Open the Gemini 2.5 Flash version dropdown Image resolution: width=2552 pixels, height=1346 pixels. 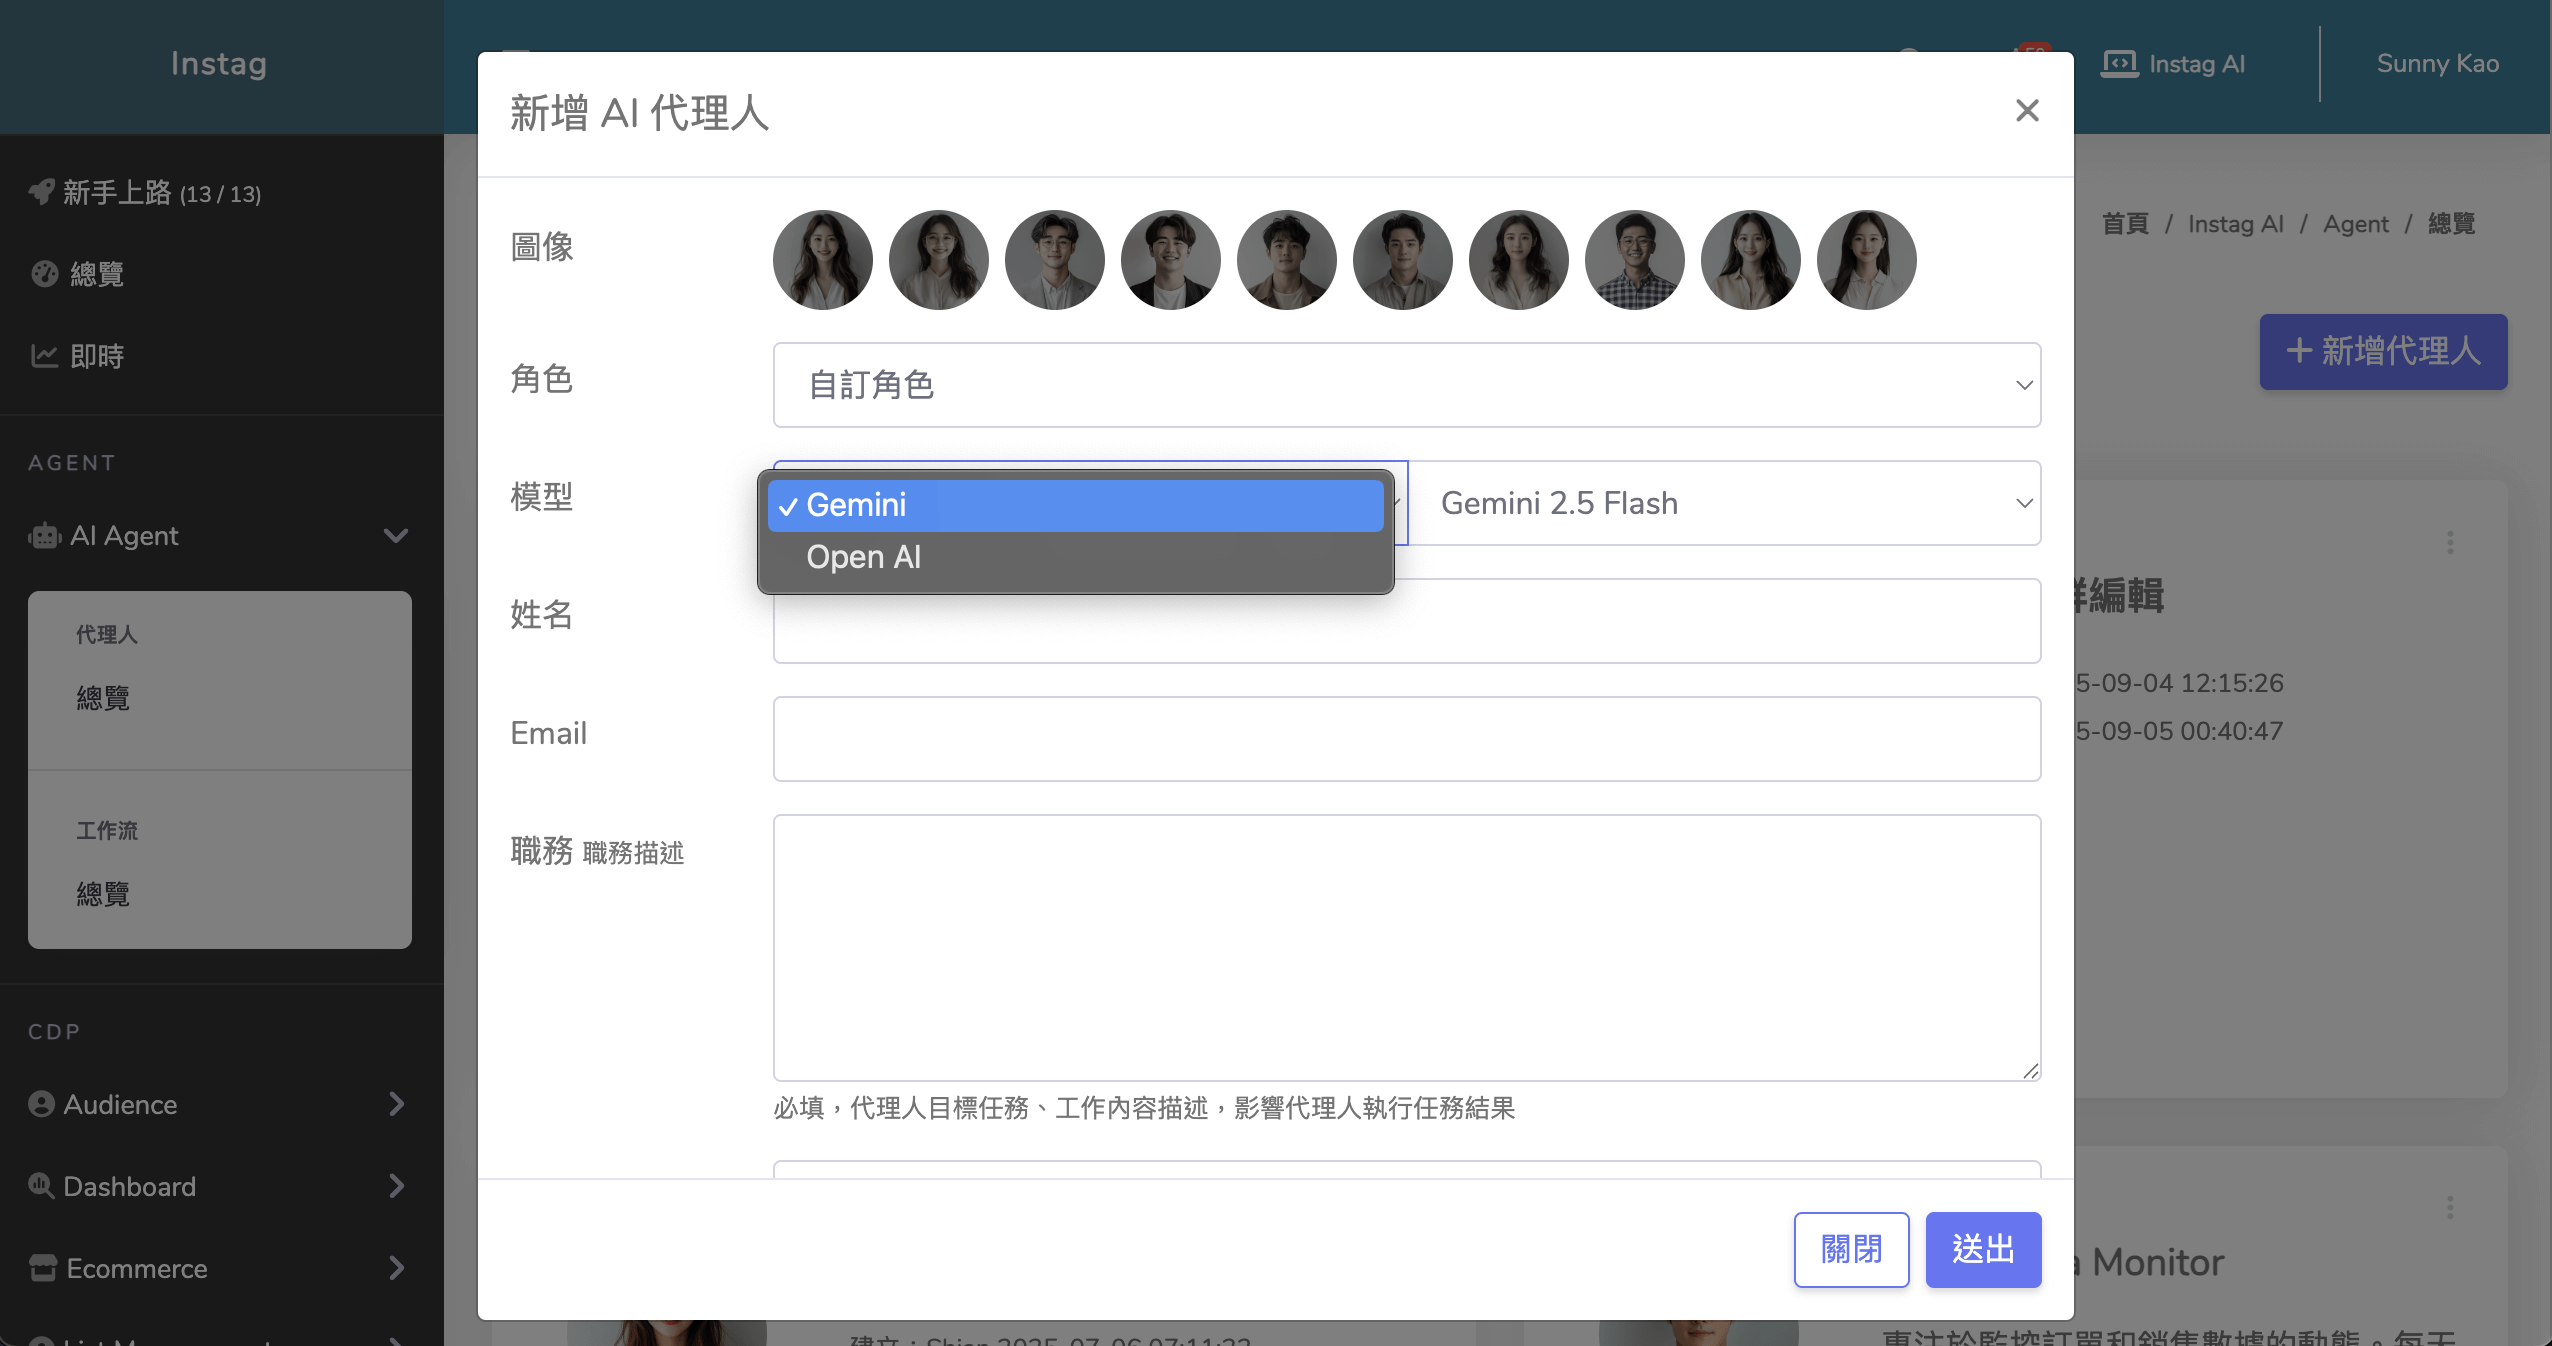pos(1724,503)
